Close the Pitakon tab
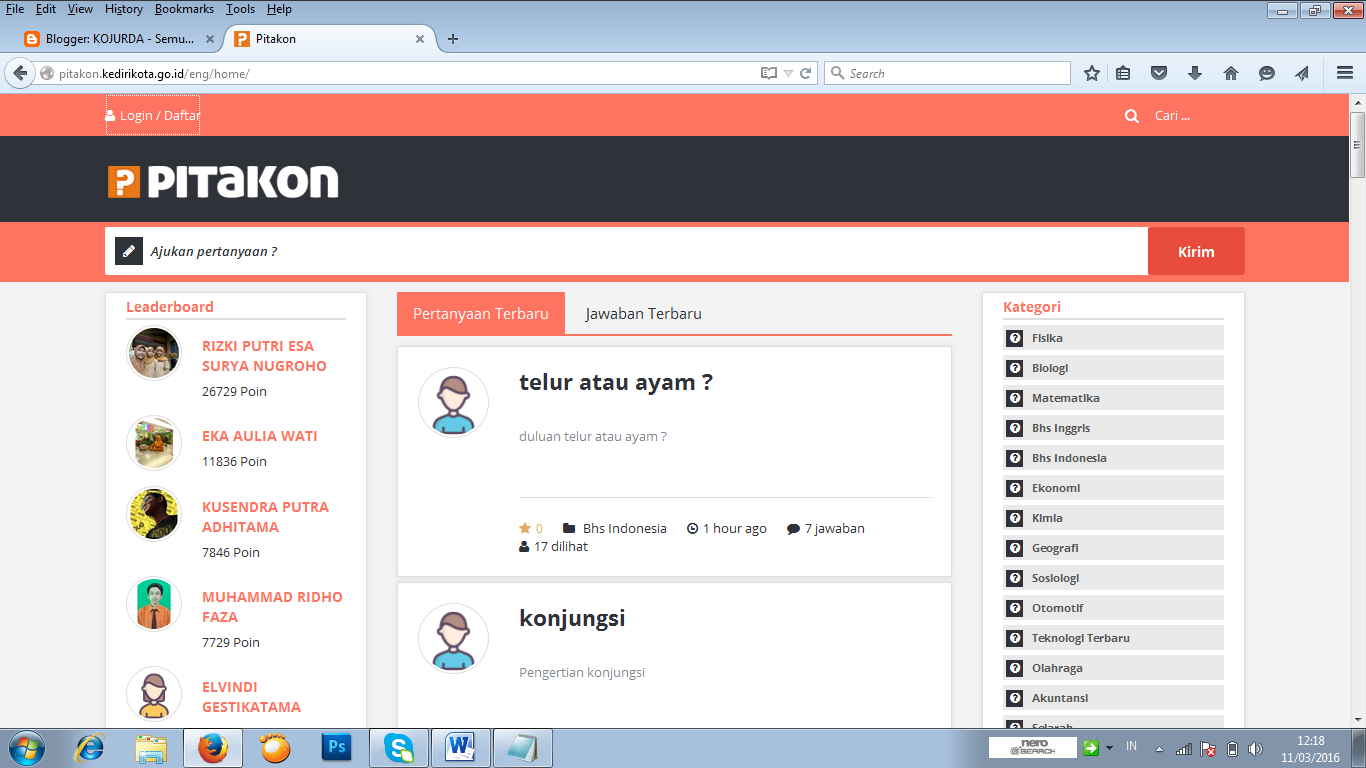Image resolution: width=1366 pixels, height=768 pixels. pos(420,39)
